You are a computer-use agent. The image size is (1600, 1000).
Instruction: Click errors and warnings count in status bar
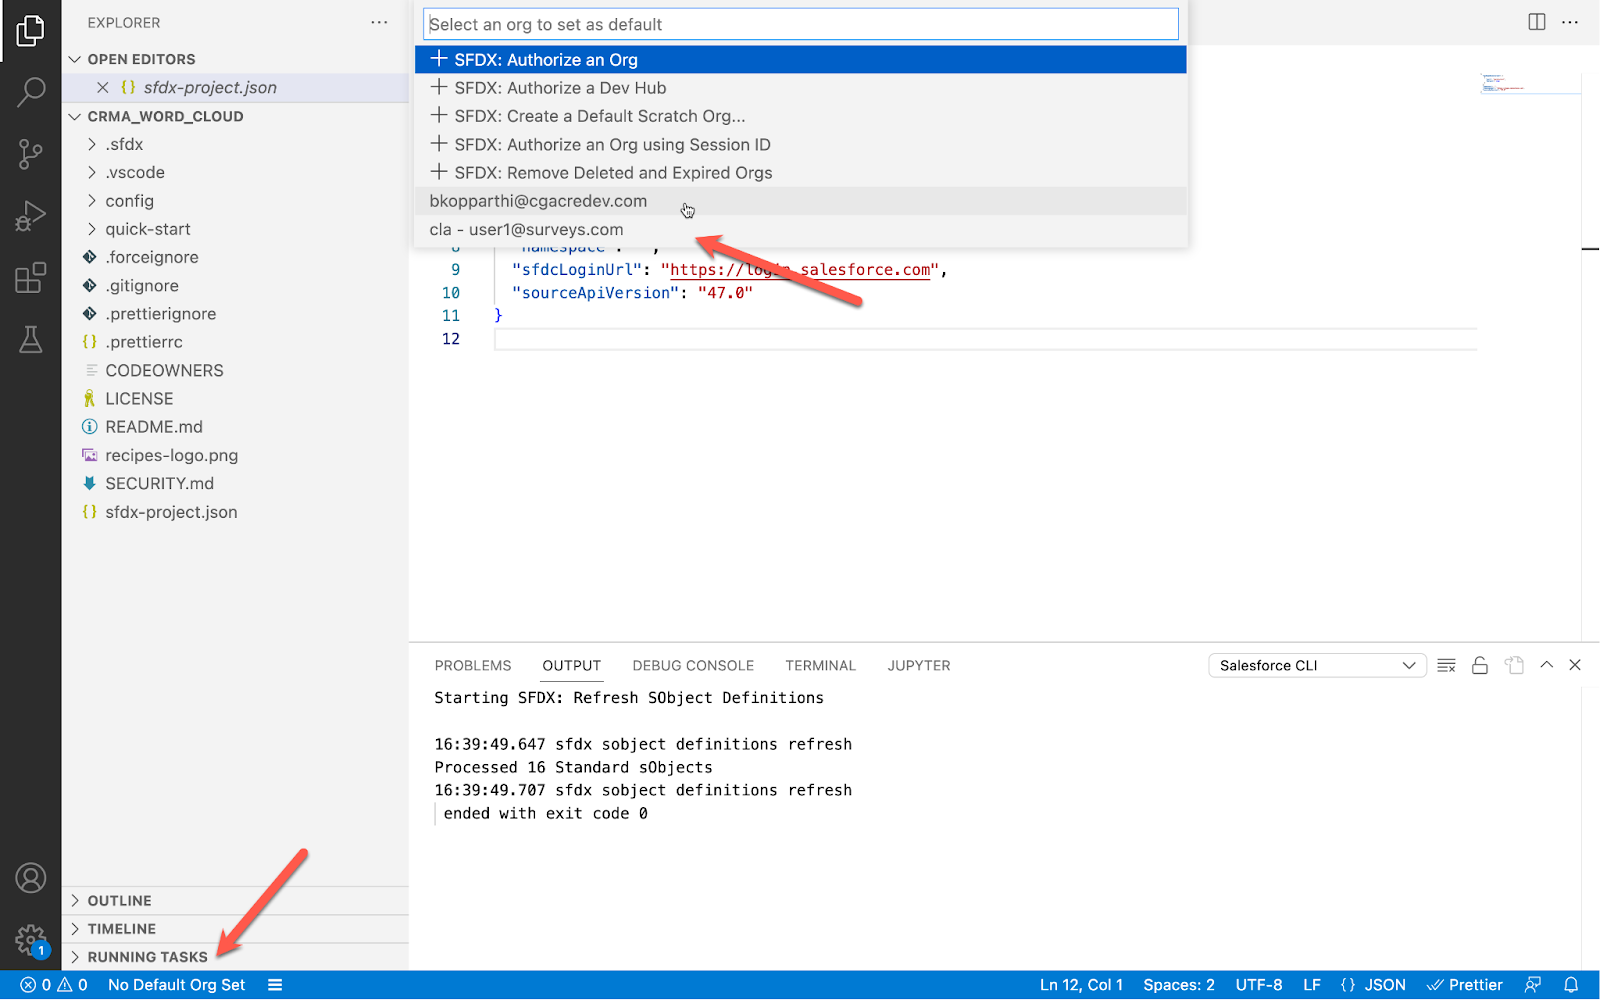pos(54,985)
